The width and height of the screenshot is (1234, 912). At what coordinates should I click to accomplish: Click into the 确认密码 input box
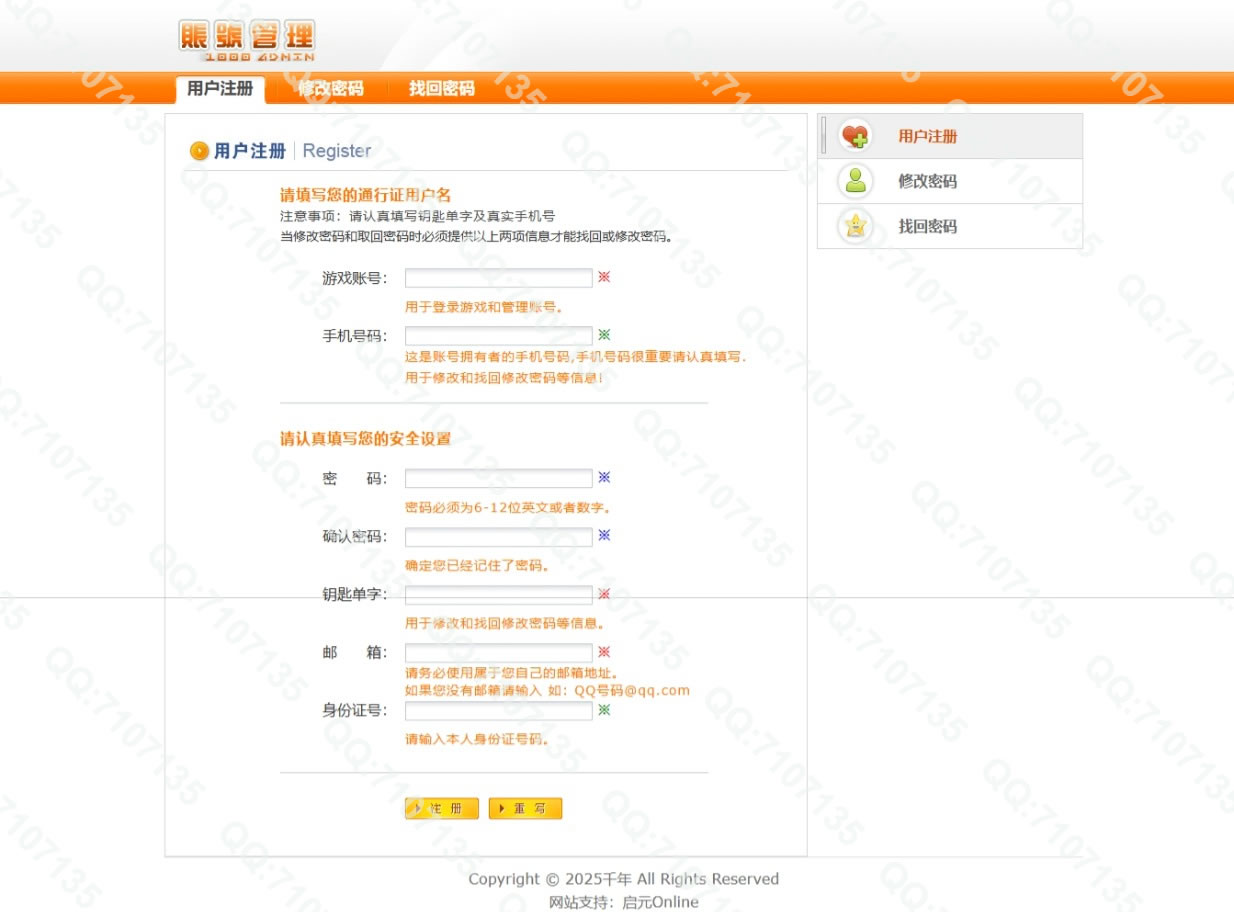pyautogui.click(x=498, y=537)
